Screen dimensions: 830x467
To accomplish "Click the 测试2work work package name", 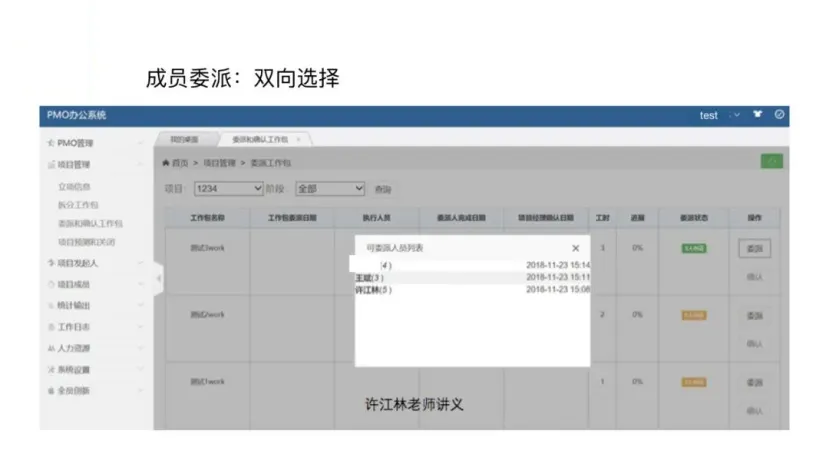I will point(208,315).
